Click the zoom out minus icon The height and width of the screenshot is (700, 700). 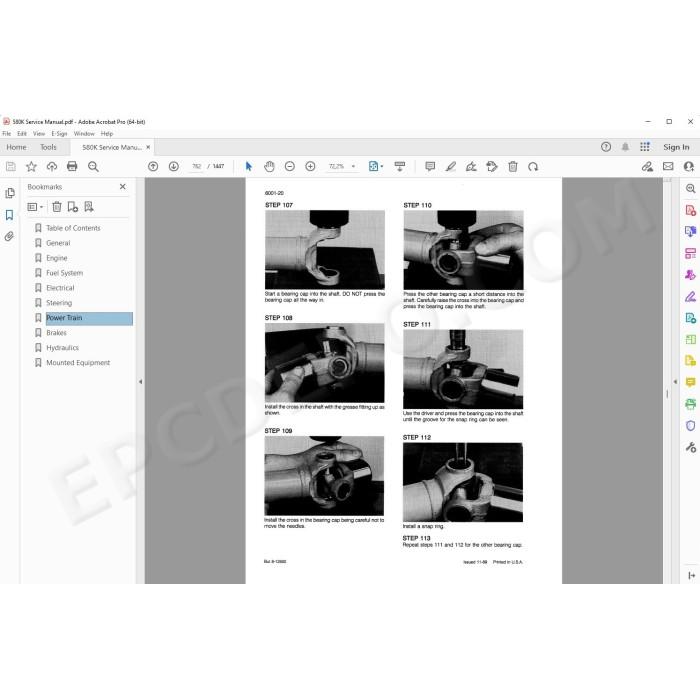click(x=290, y=167)
